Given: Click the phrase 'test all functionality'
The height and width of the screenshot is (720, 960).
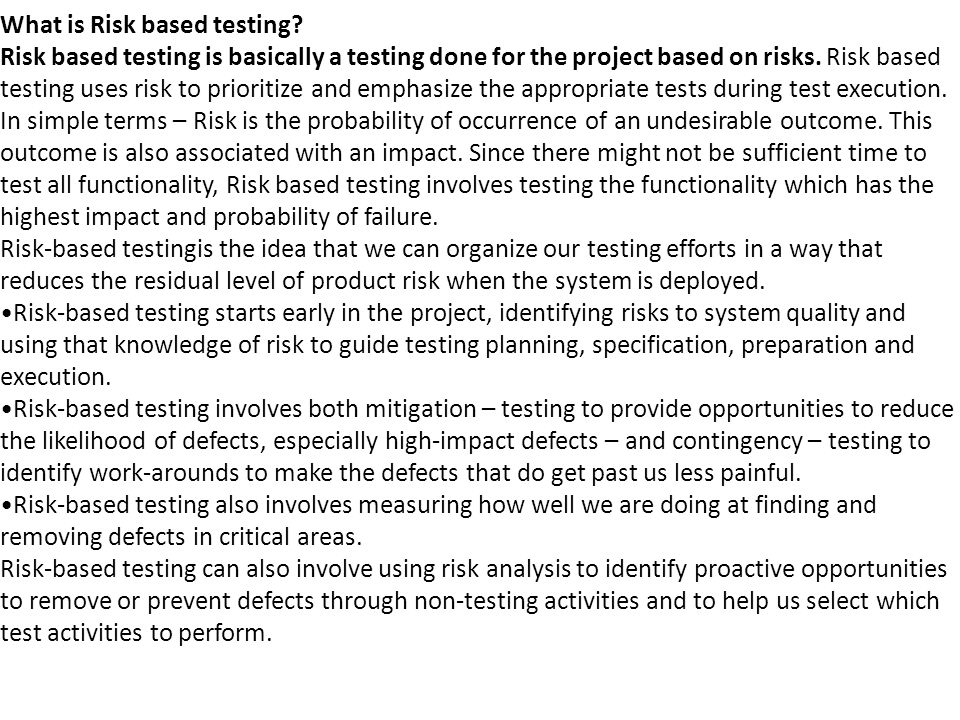Looking at the screenshot, I should click(109, 185).
